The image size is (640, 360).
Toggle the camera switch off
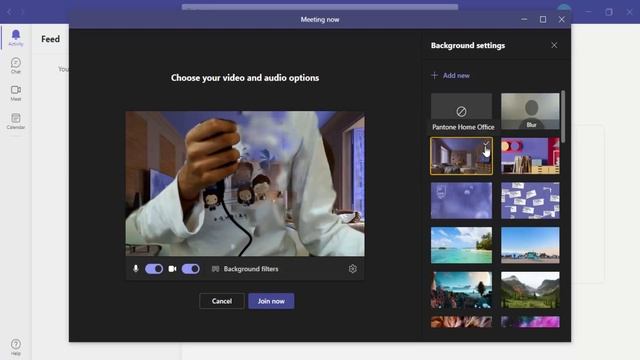click(191, 269)
